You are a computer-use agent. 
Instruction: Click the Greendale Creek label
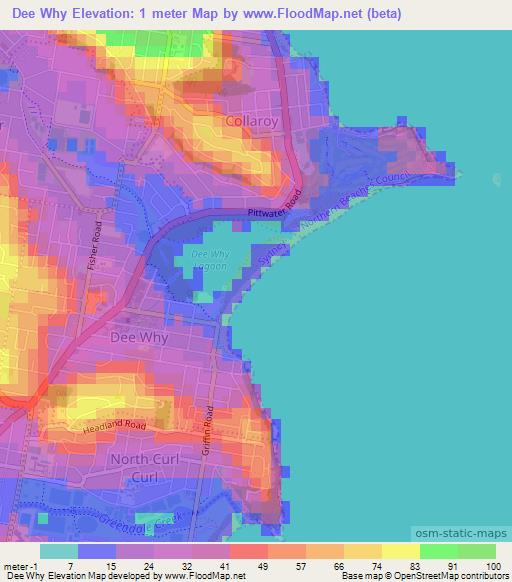[140, 522]
